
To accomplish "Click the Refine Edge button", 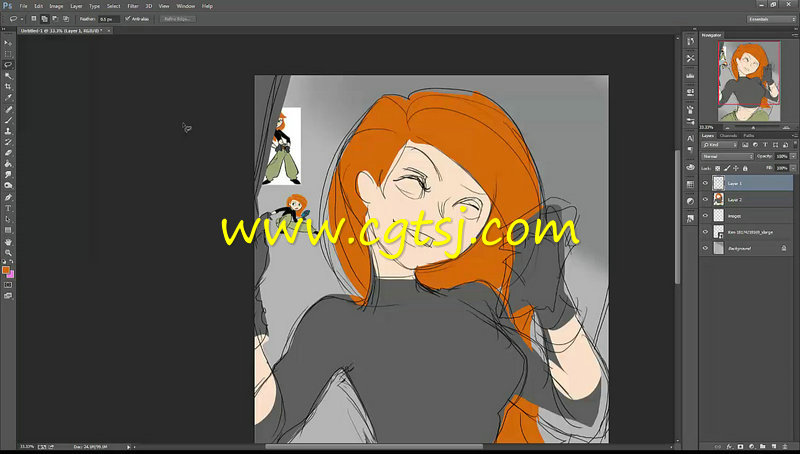I will pos(177,19).
